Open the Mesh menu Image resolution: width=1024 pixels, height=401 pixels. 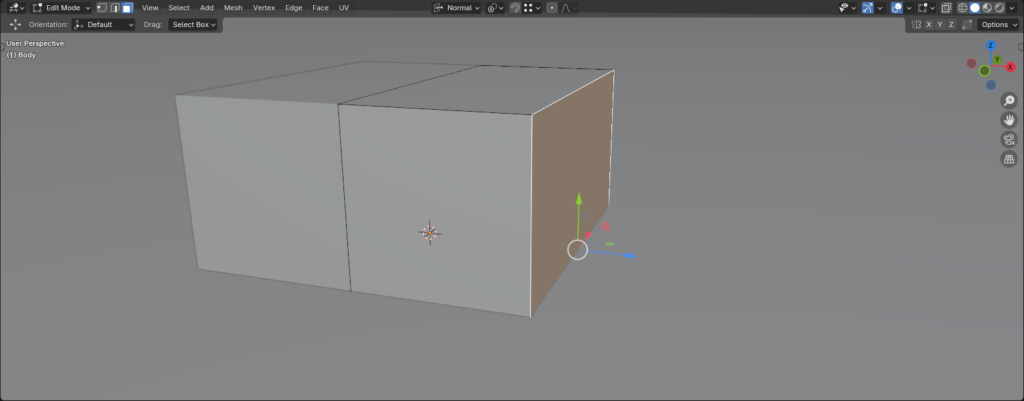pyautogui.click(x=233, y=7)
